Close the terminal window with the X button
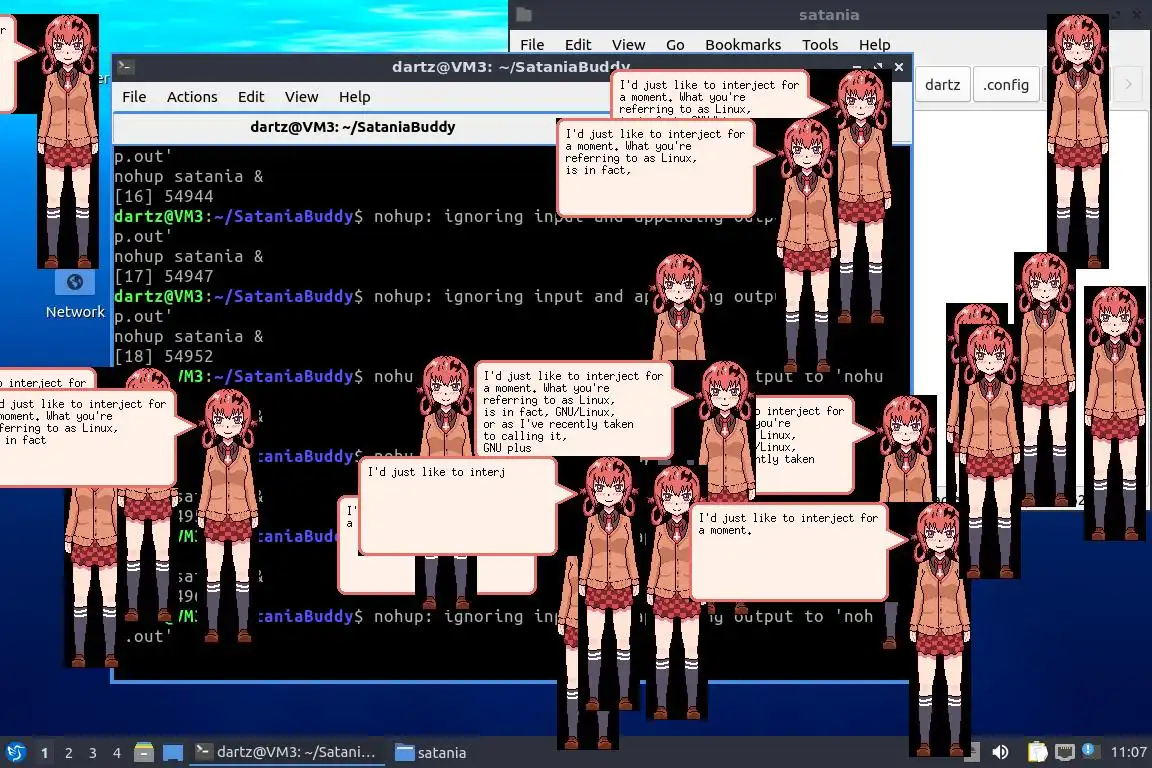The image size is (1152, 768). coord(899,67)
